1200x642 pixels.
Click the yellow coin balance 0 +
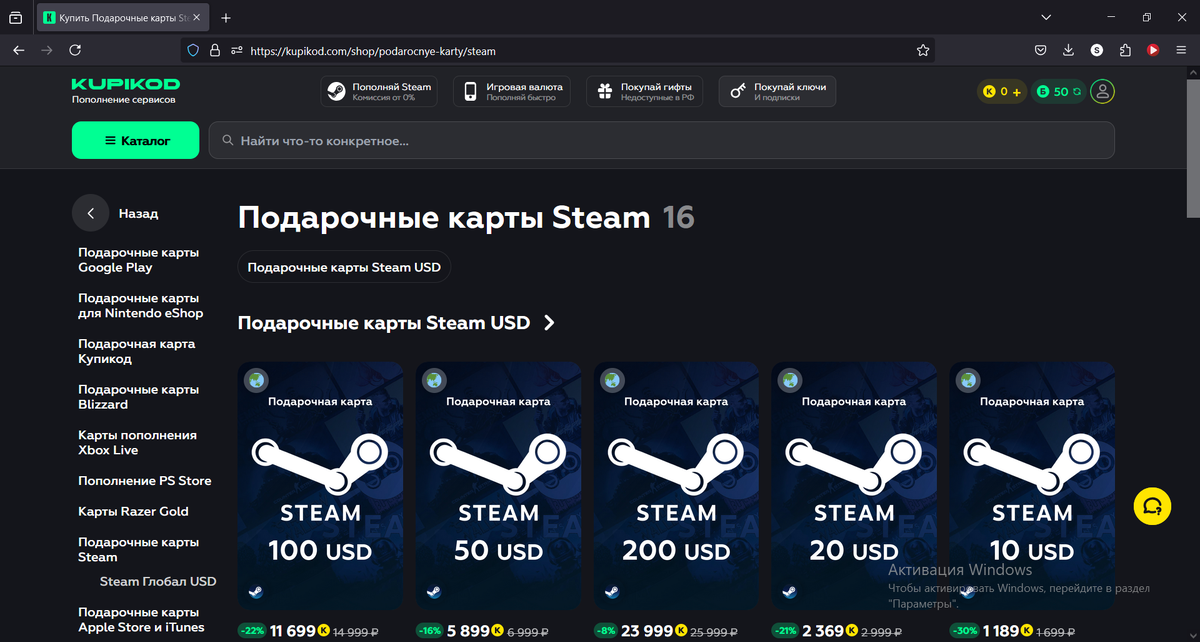tap(1002, 92)
